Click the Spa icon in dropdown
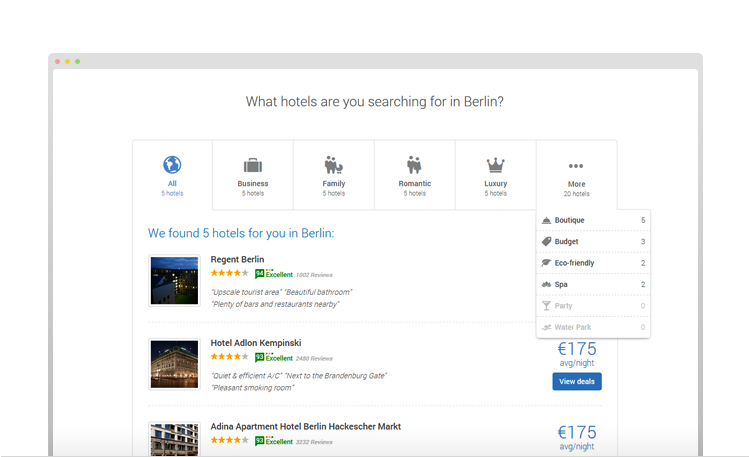Screen dimensions: 750x457 [546, 284]
